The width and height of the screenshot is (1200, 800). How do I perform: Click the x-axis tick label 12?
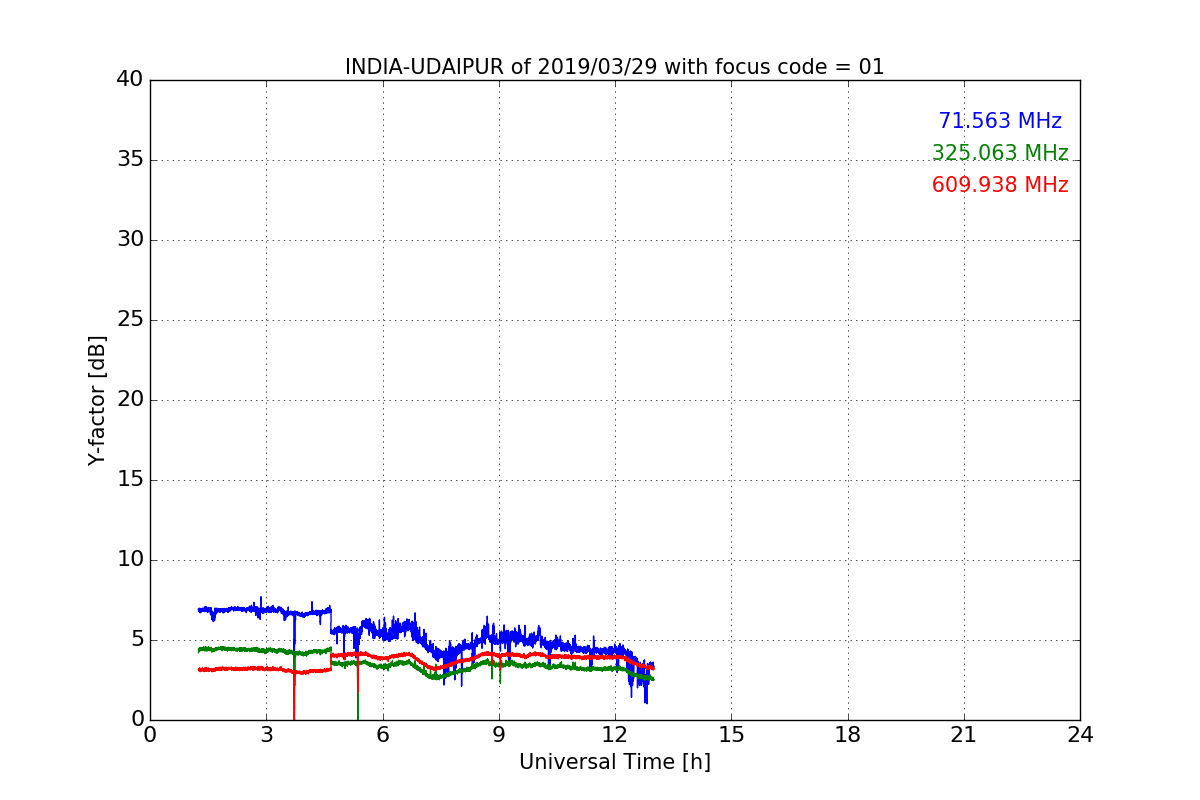[x=615, y=735]
